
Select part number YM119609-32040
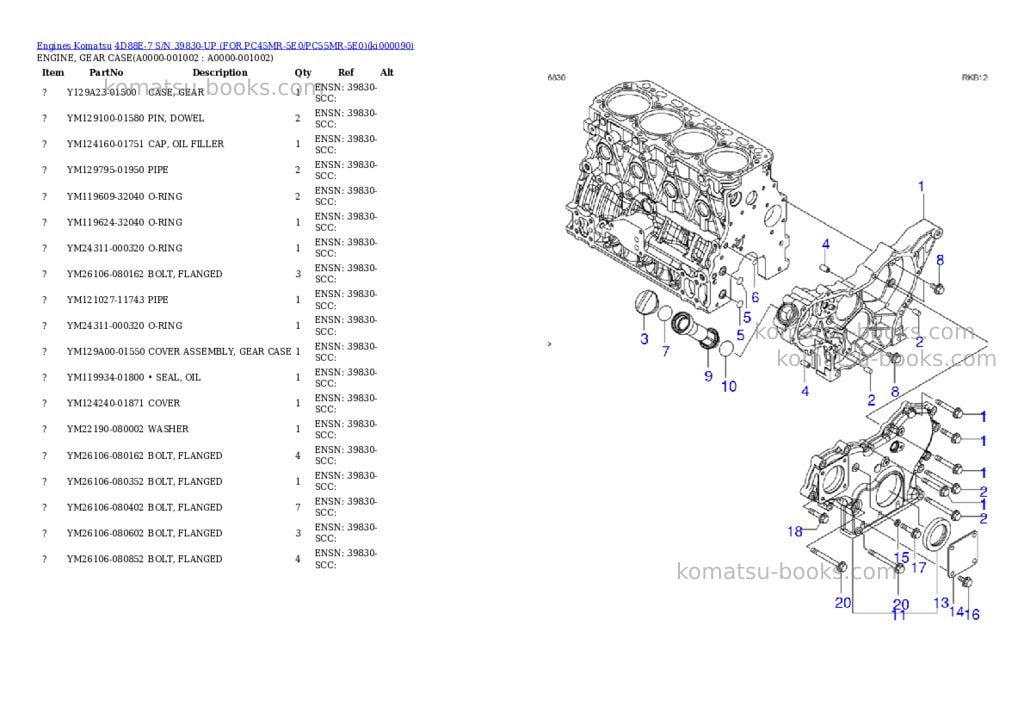tap(105, 197)
